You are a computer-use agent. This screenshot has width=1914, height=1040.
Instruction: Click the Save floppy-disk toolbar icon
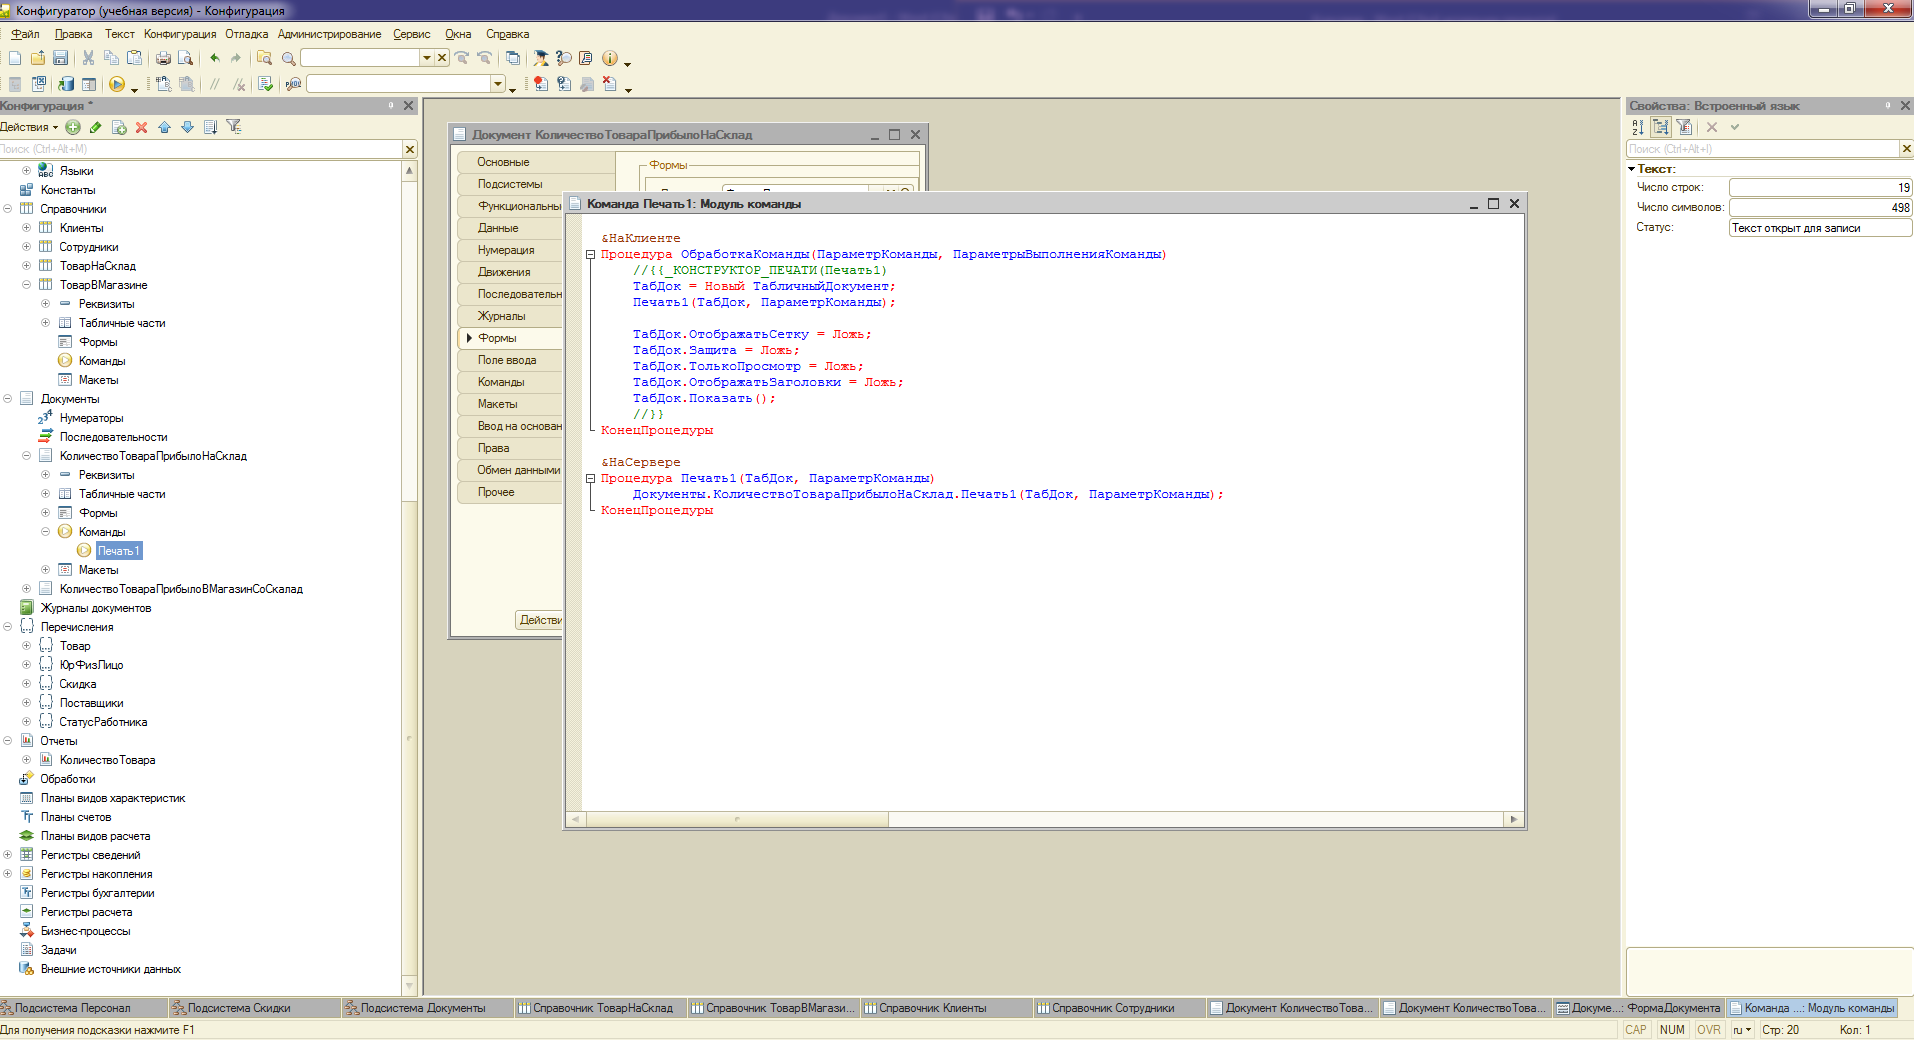pyautogui.click(x=60, y=58)
